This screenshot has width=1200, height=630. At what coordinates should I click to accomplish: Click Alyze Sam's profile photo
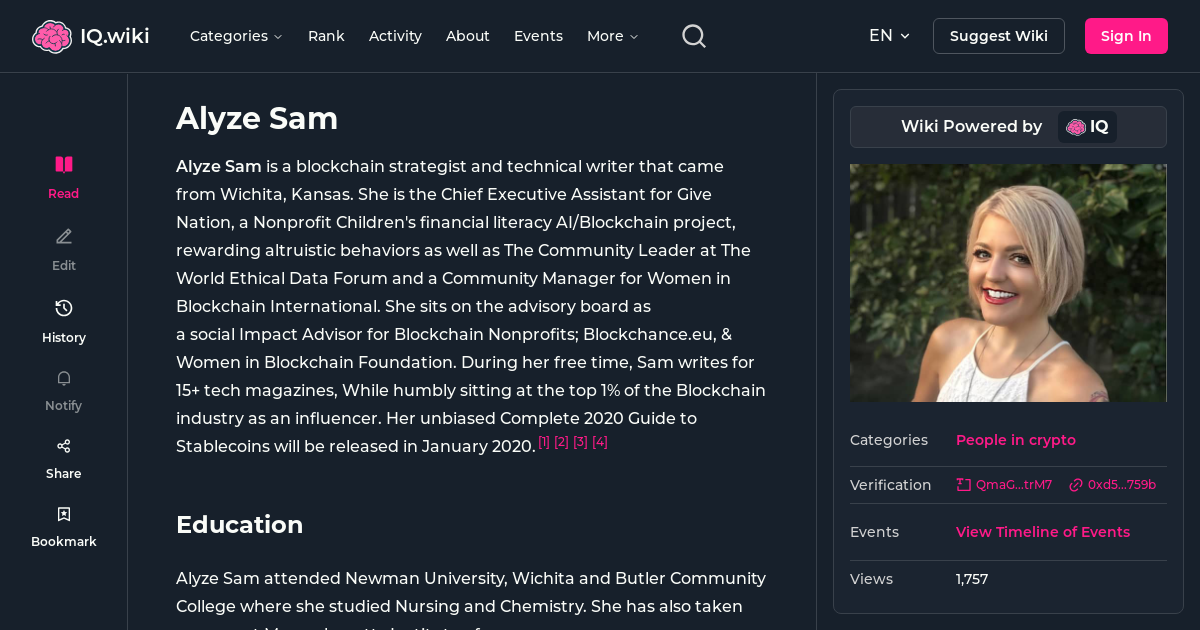click(x=1008, y=283)
